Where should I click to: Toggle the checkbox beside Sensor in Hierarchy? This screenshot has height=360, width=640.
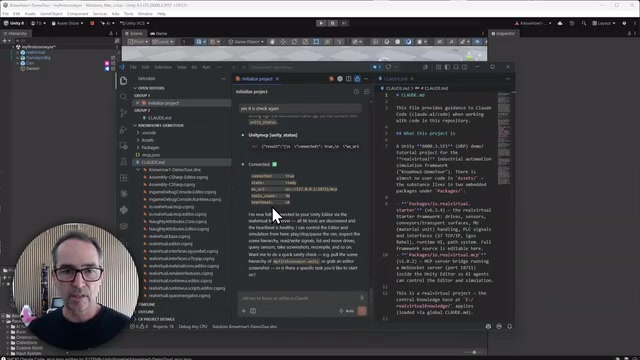(113, 69)
